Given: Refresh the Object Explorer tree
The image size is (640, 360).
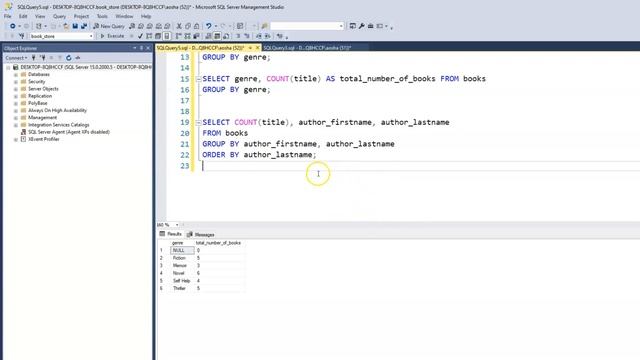Looking at the screenshot, I should [69, 58].
